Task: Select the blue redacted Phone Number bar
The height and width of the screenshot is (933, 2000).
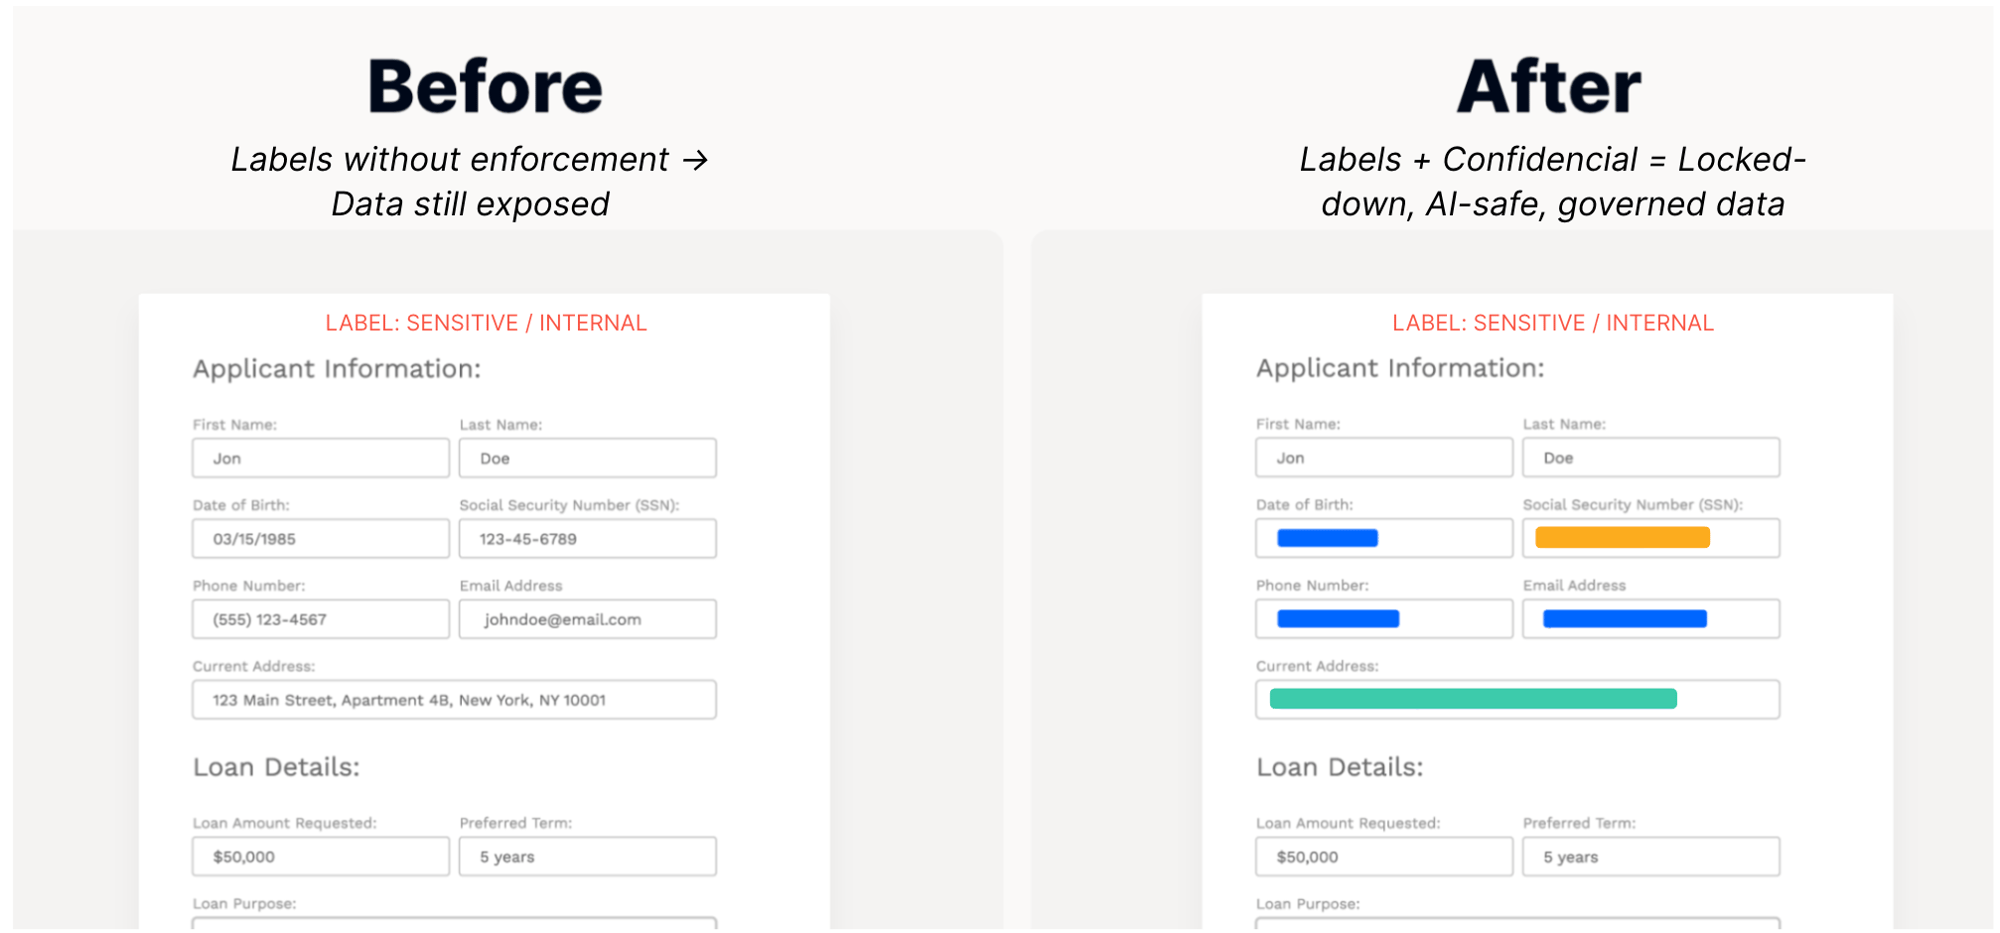Action: tap(1338, 618)
